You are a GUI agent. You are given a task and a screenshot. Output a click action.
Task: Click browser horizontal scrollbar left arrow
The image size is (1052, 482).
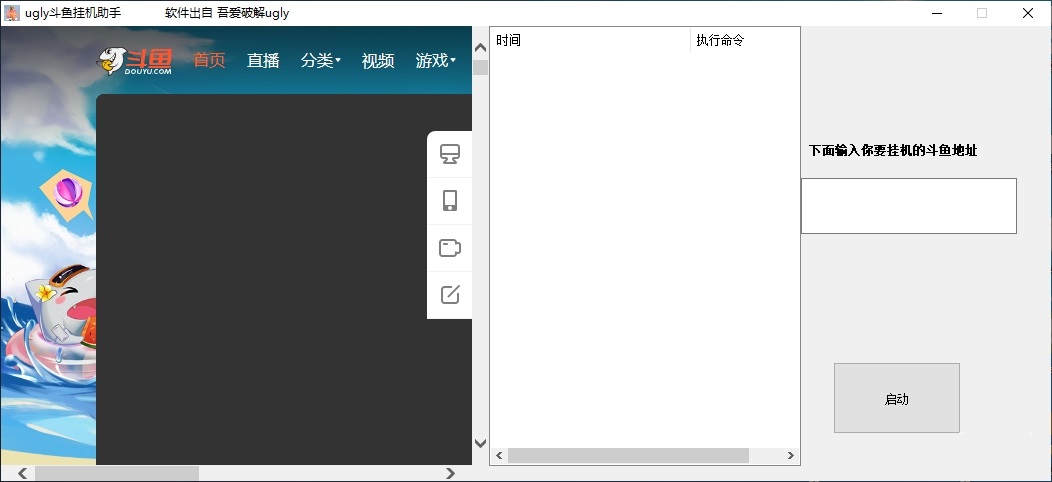(x=22, y=473)
